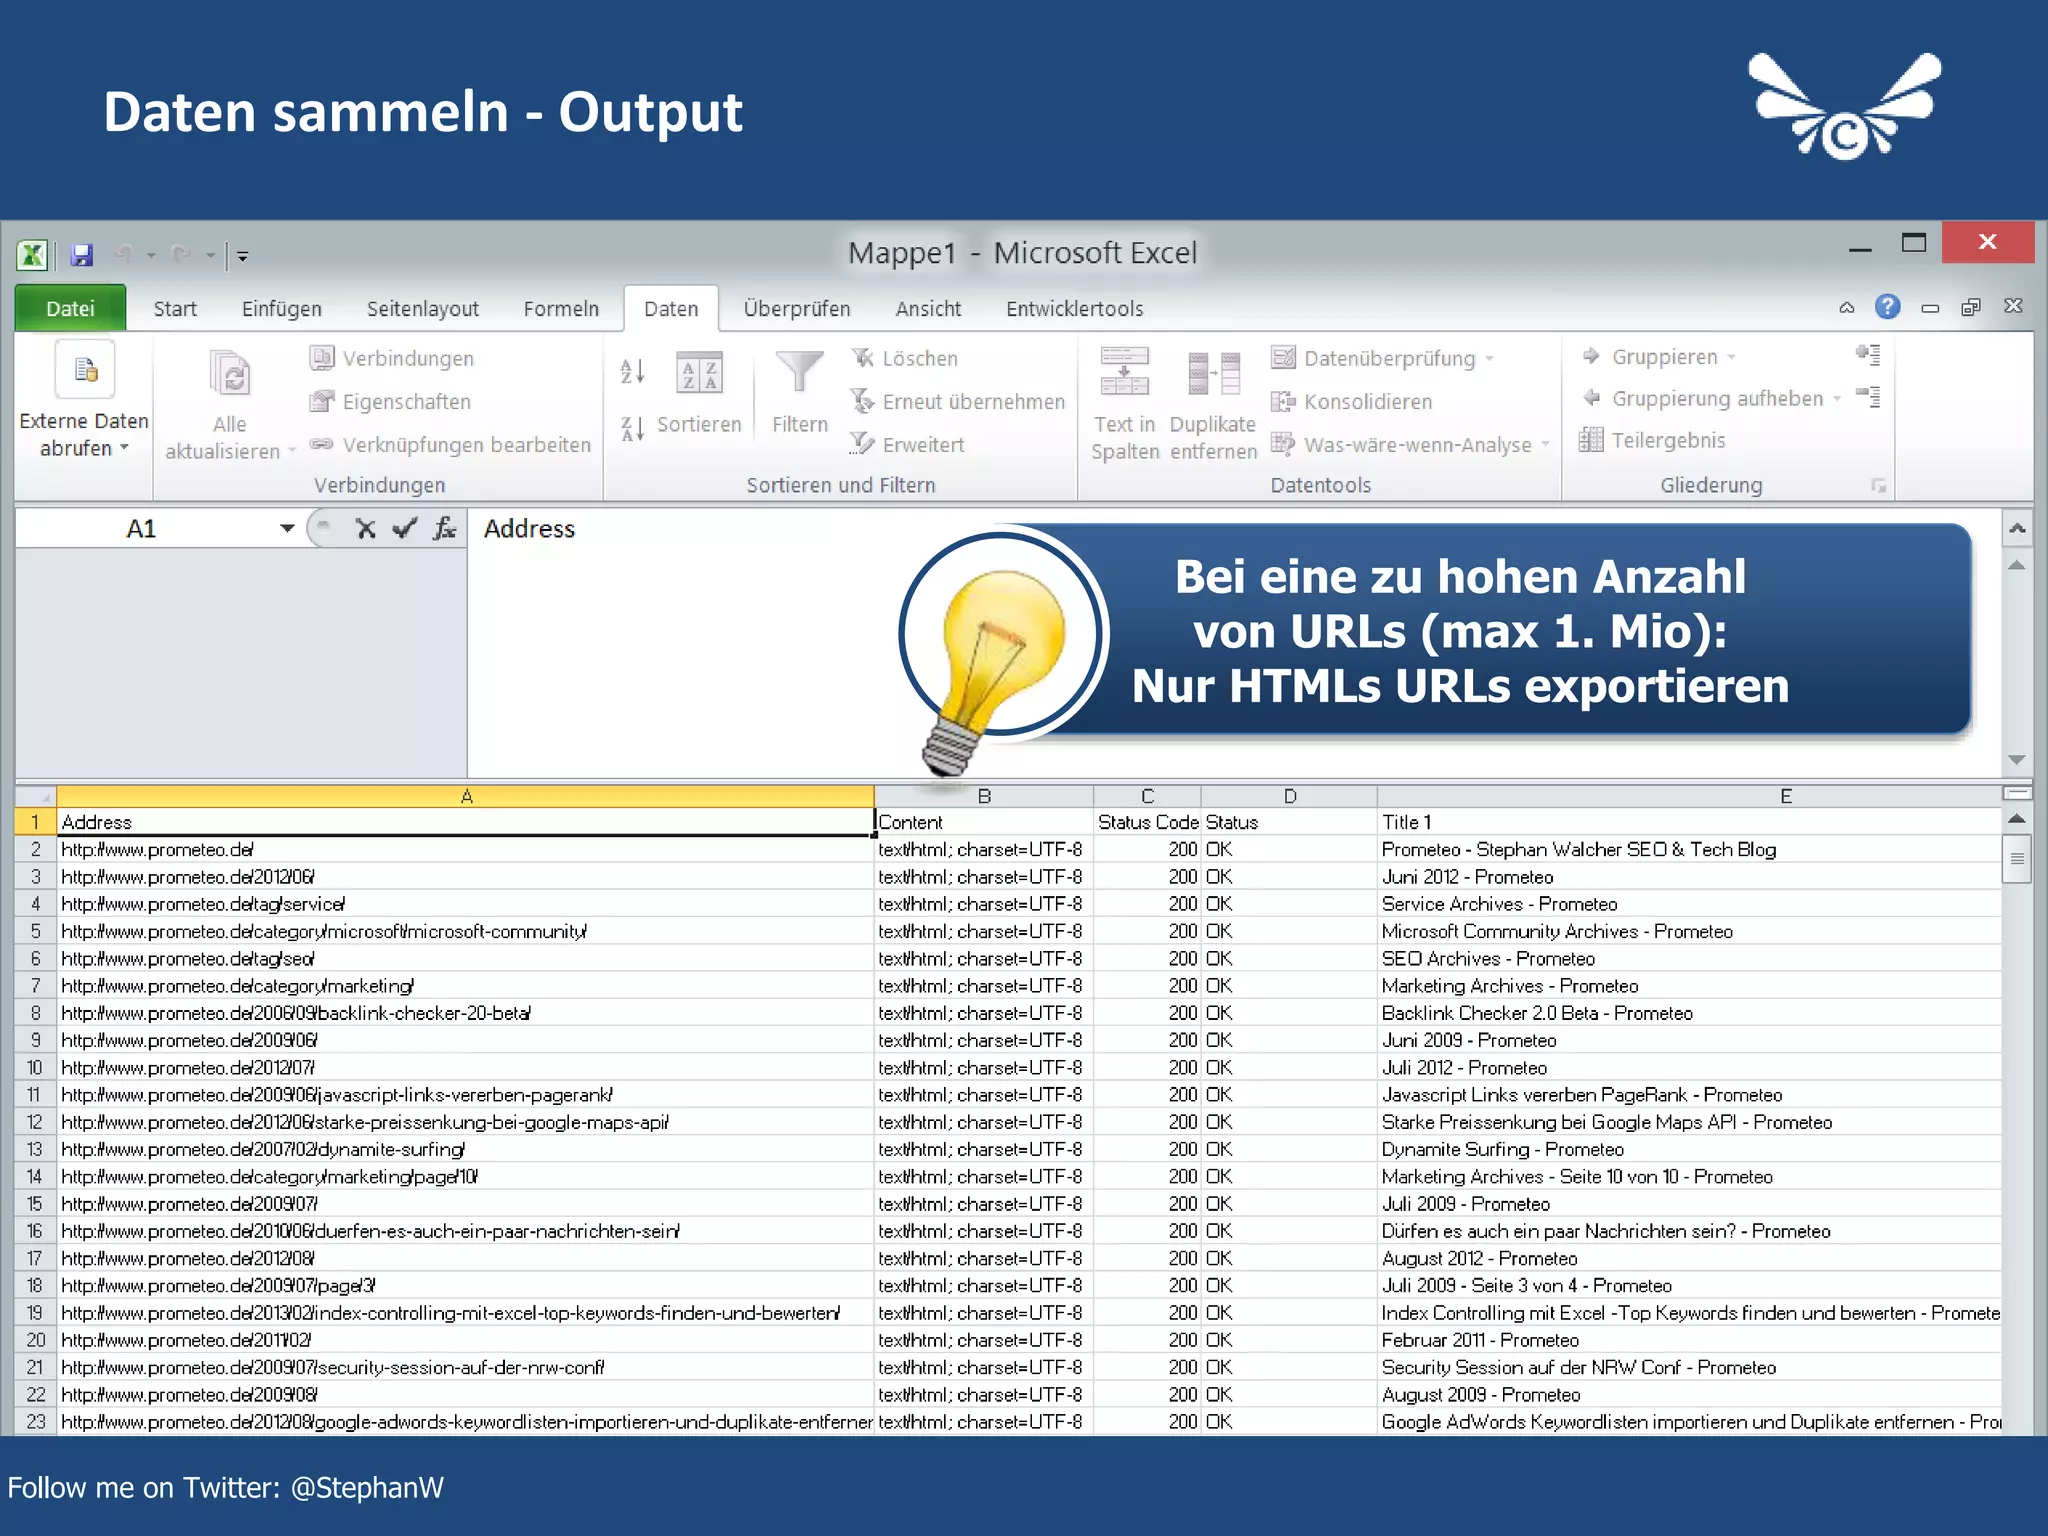Click the Select All corner of the sheet
Image resolution: width=2048 pixels, height=1536 pixels.
click(x=36, y=797)
